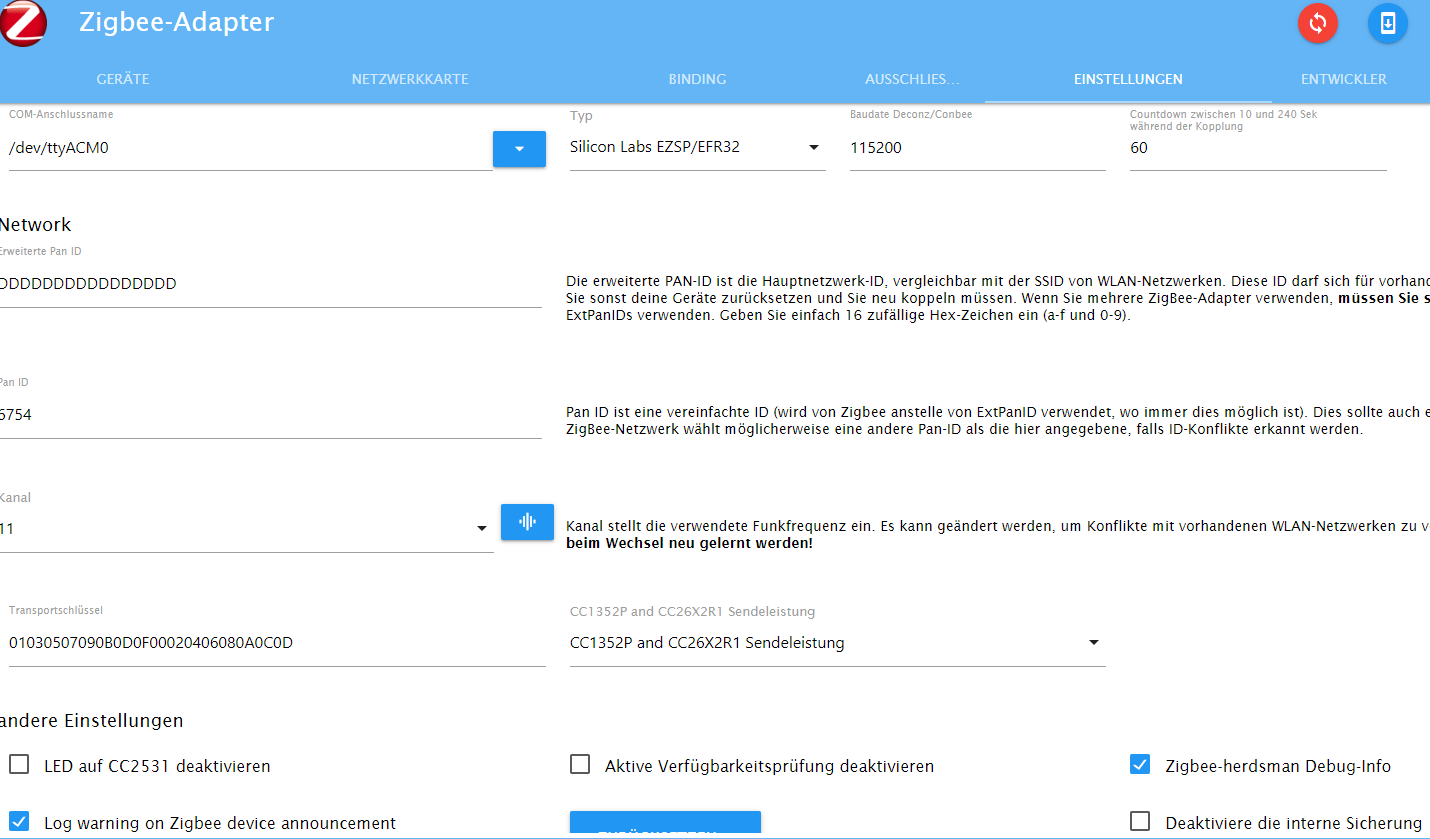1430x839 pixels.
Task: Tick Aktive Verfügbarkeitsprüfung deaktivieren checkbox
Action: click(x=580, y=765)
